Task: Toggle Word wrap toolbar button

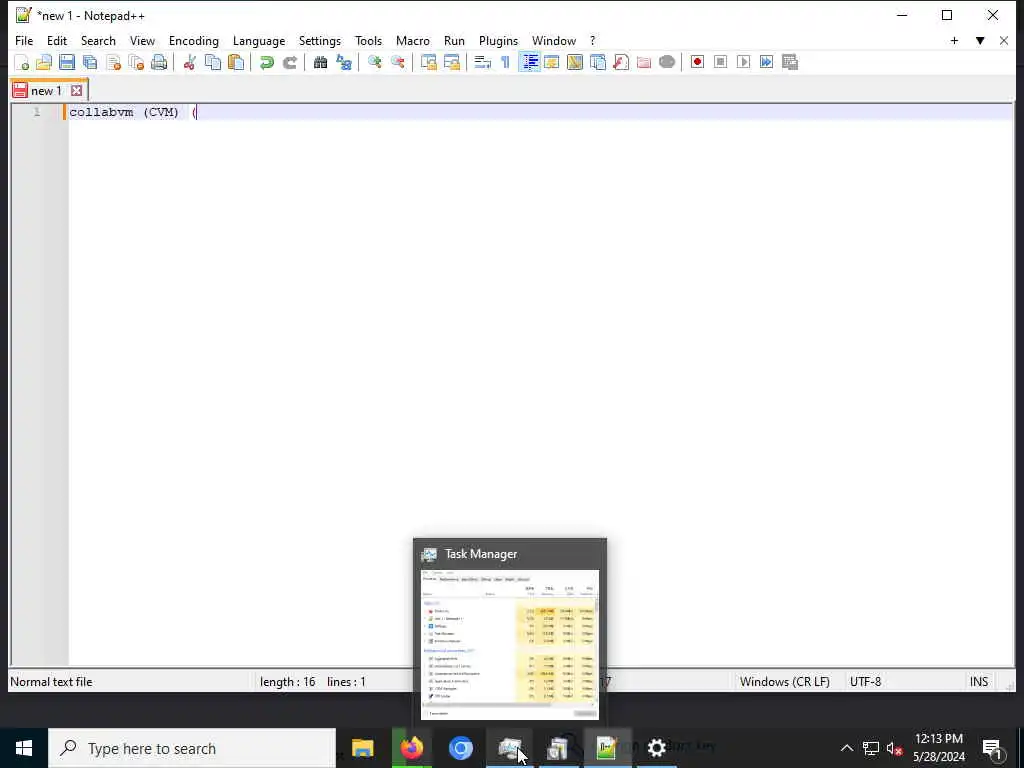Action: coord(482,62)
